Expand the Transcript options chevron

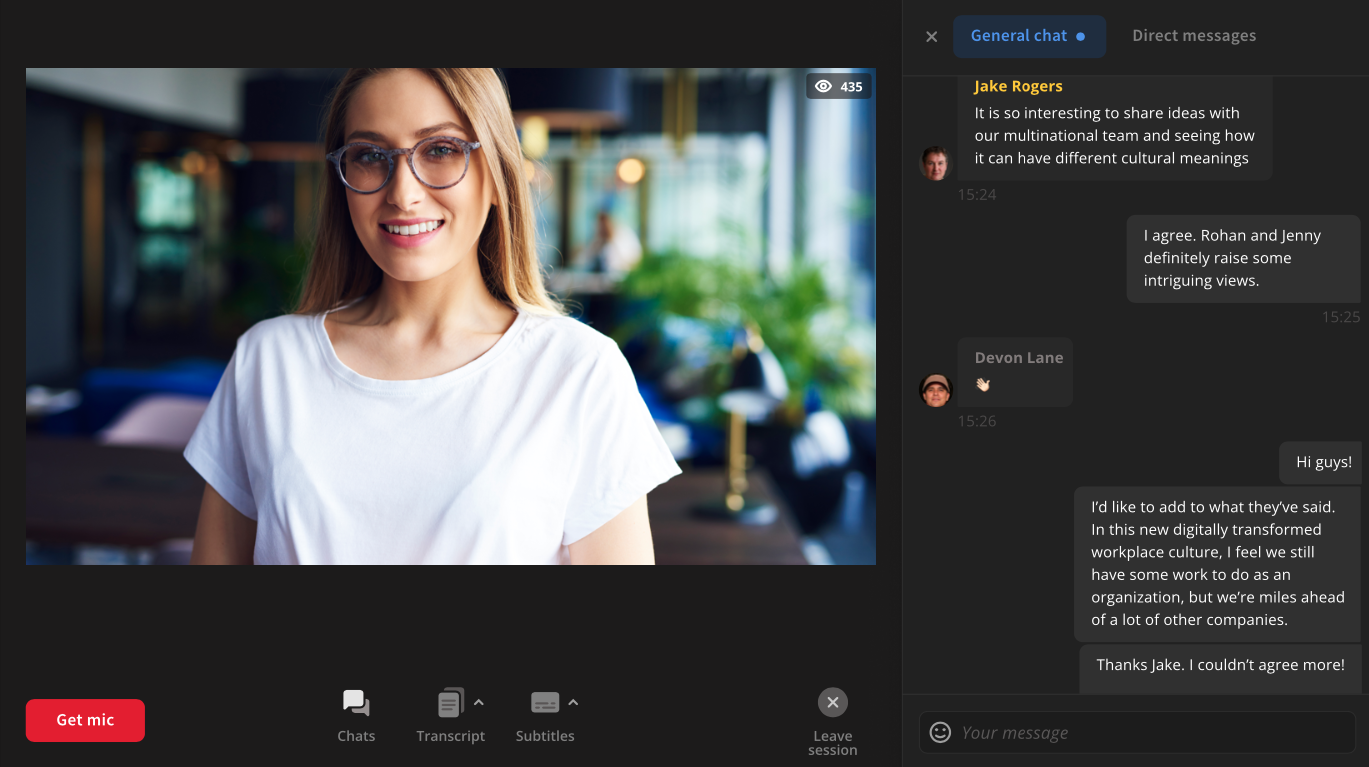479,703
